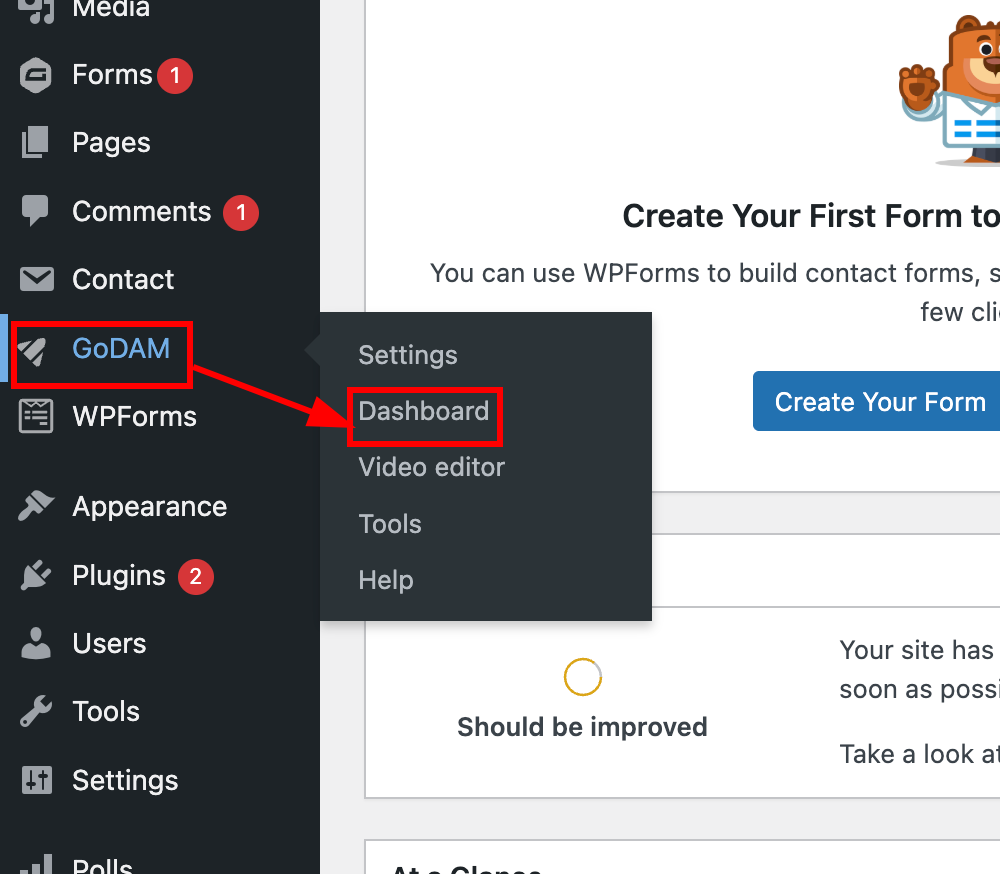Click the site health status circle
Screen dimensions: 1000x874
(583, 677)
